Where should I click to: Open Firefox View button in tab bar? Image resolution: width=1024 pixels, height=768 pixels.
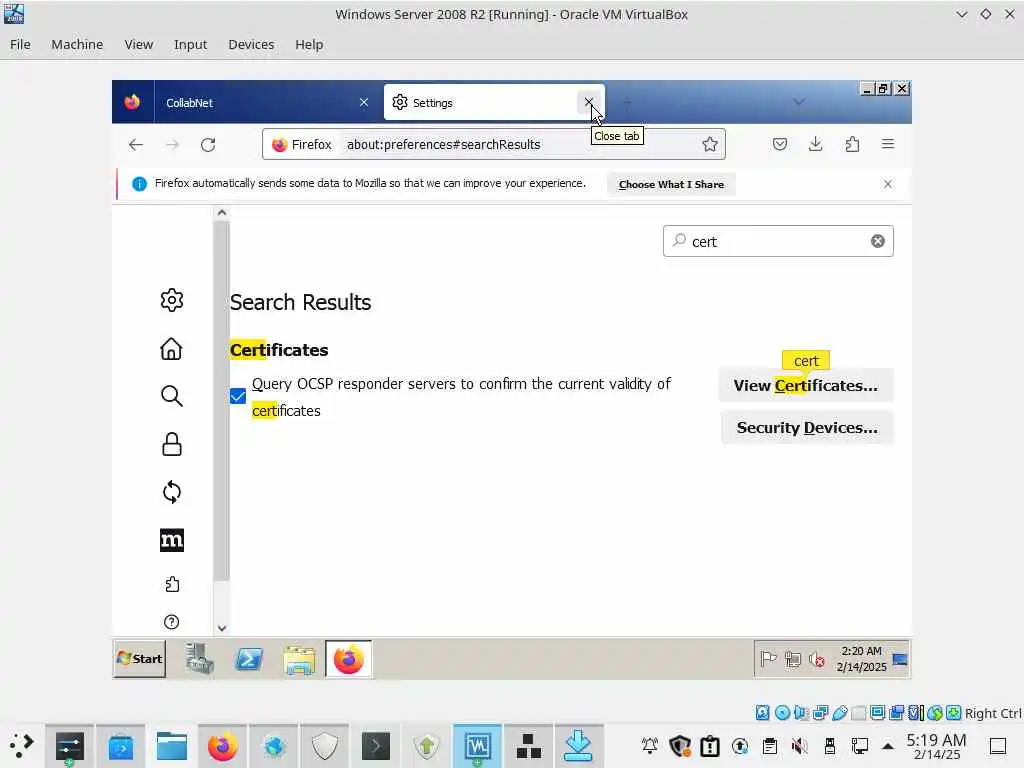click(133, 103)
